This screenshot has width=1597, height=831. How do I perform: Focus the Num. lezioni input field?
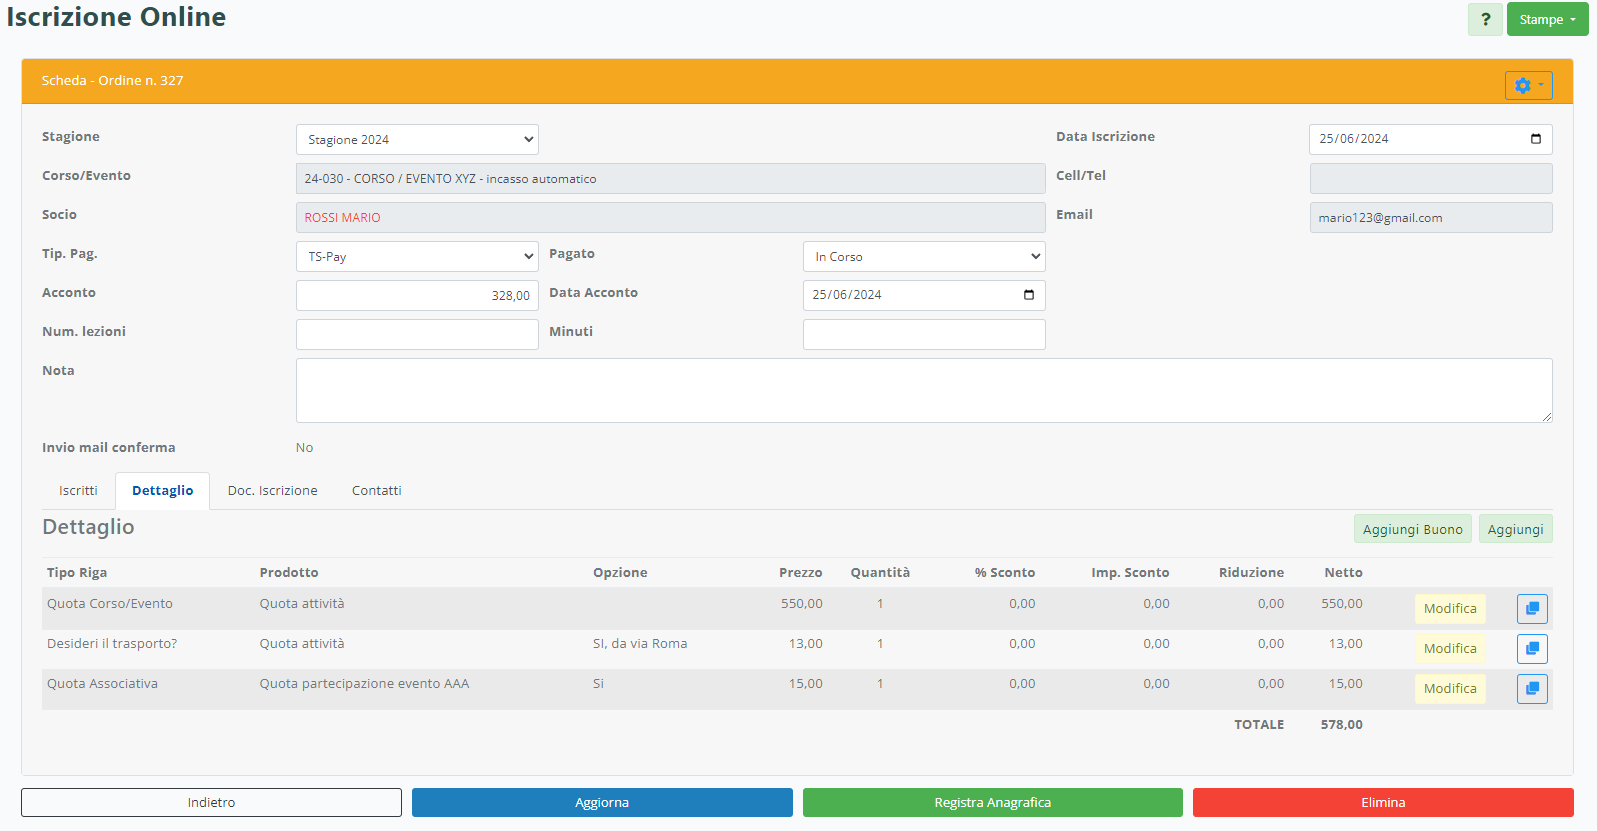coord(417,335)
